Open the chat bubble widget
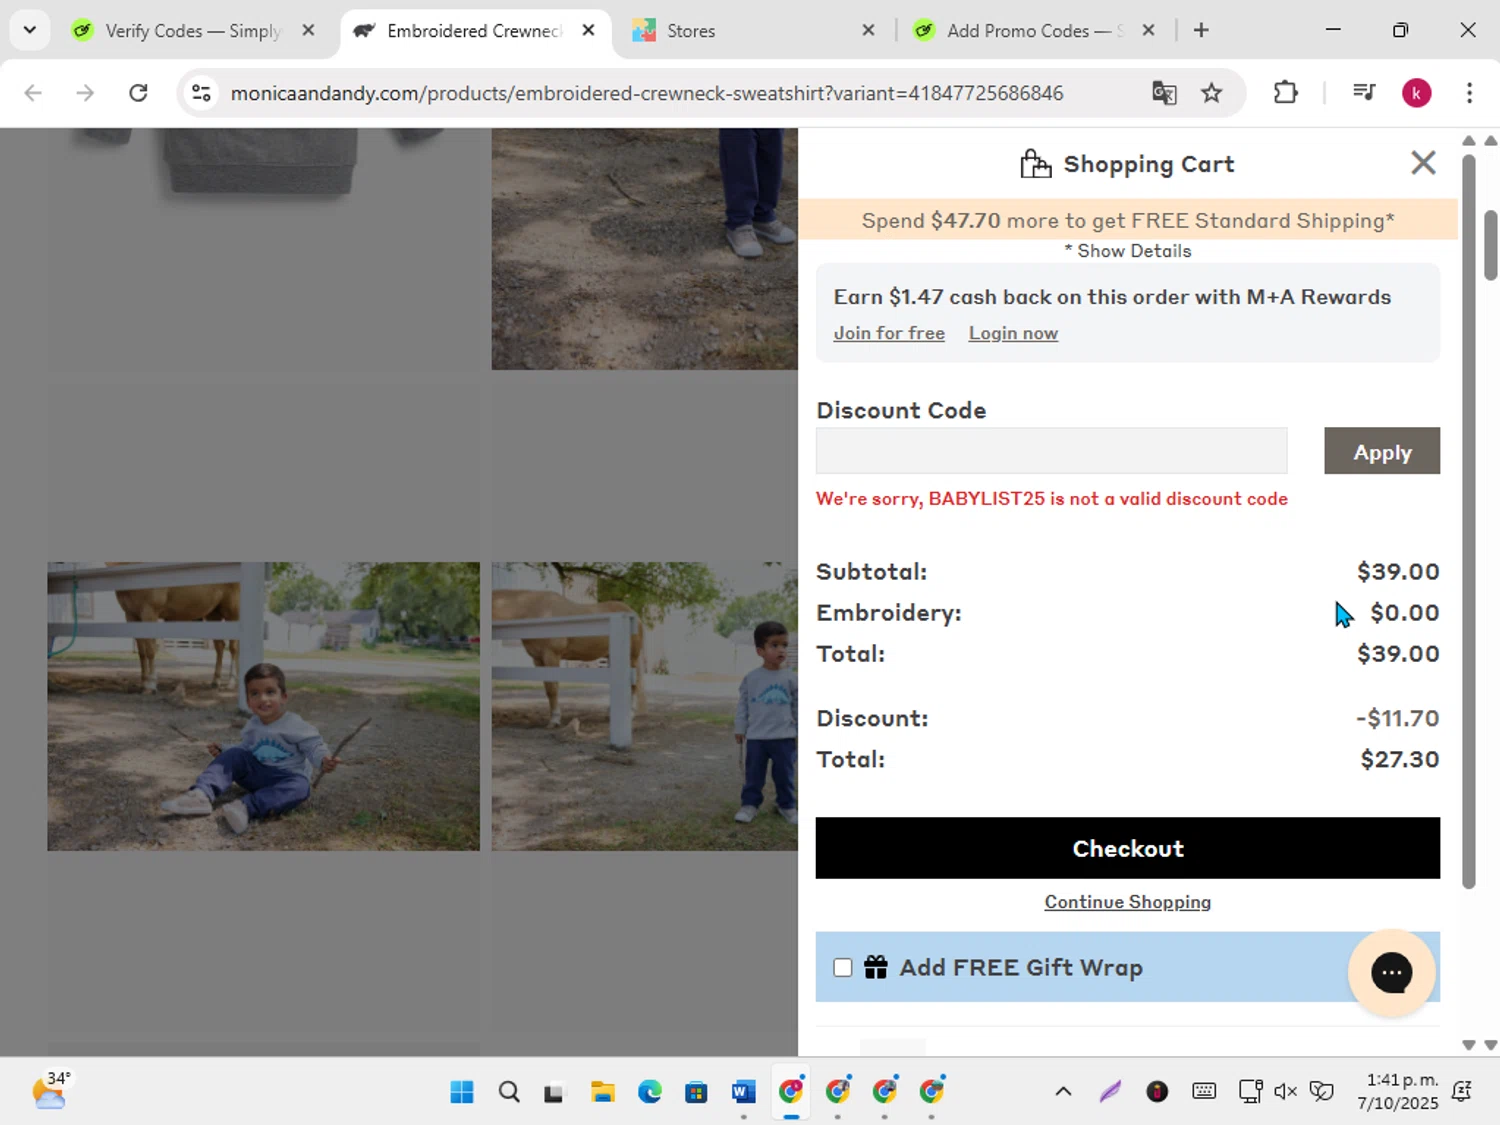Screen dimensions: 1500x1125 click(x=1391, y=972)
